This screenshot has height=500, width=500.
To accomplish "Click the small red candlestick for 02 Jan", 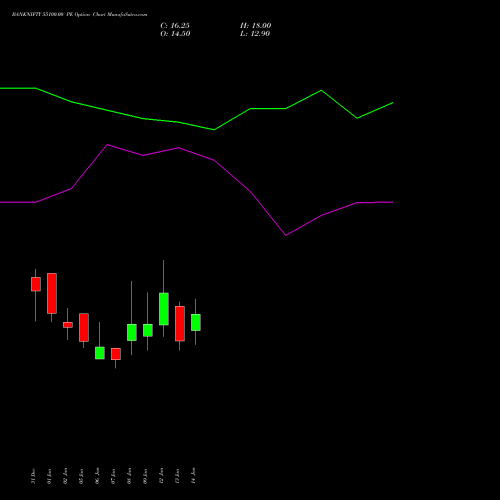I will coord(68,325).
